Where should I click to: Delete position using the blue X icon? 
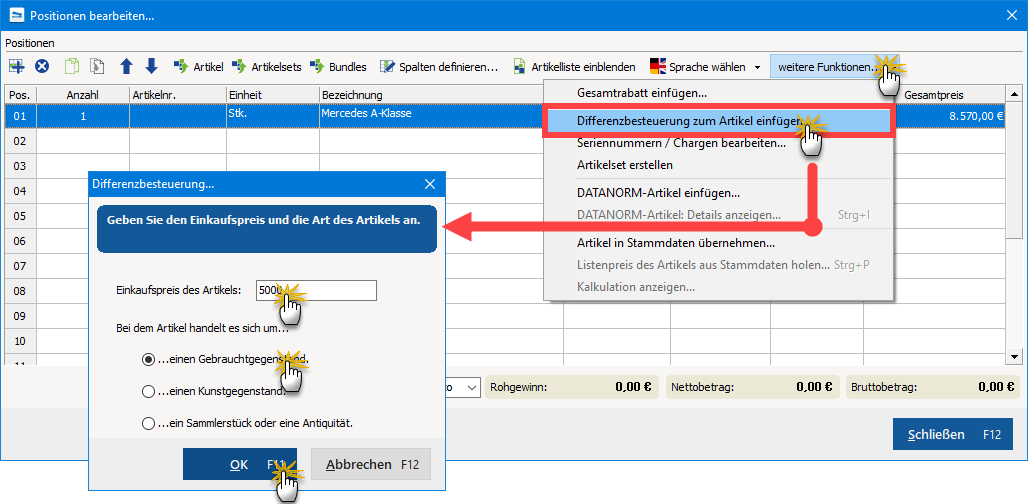(x=42, y=67)
